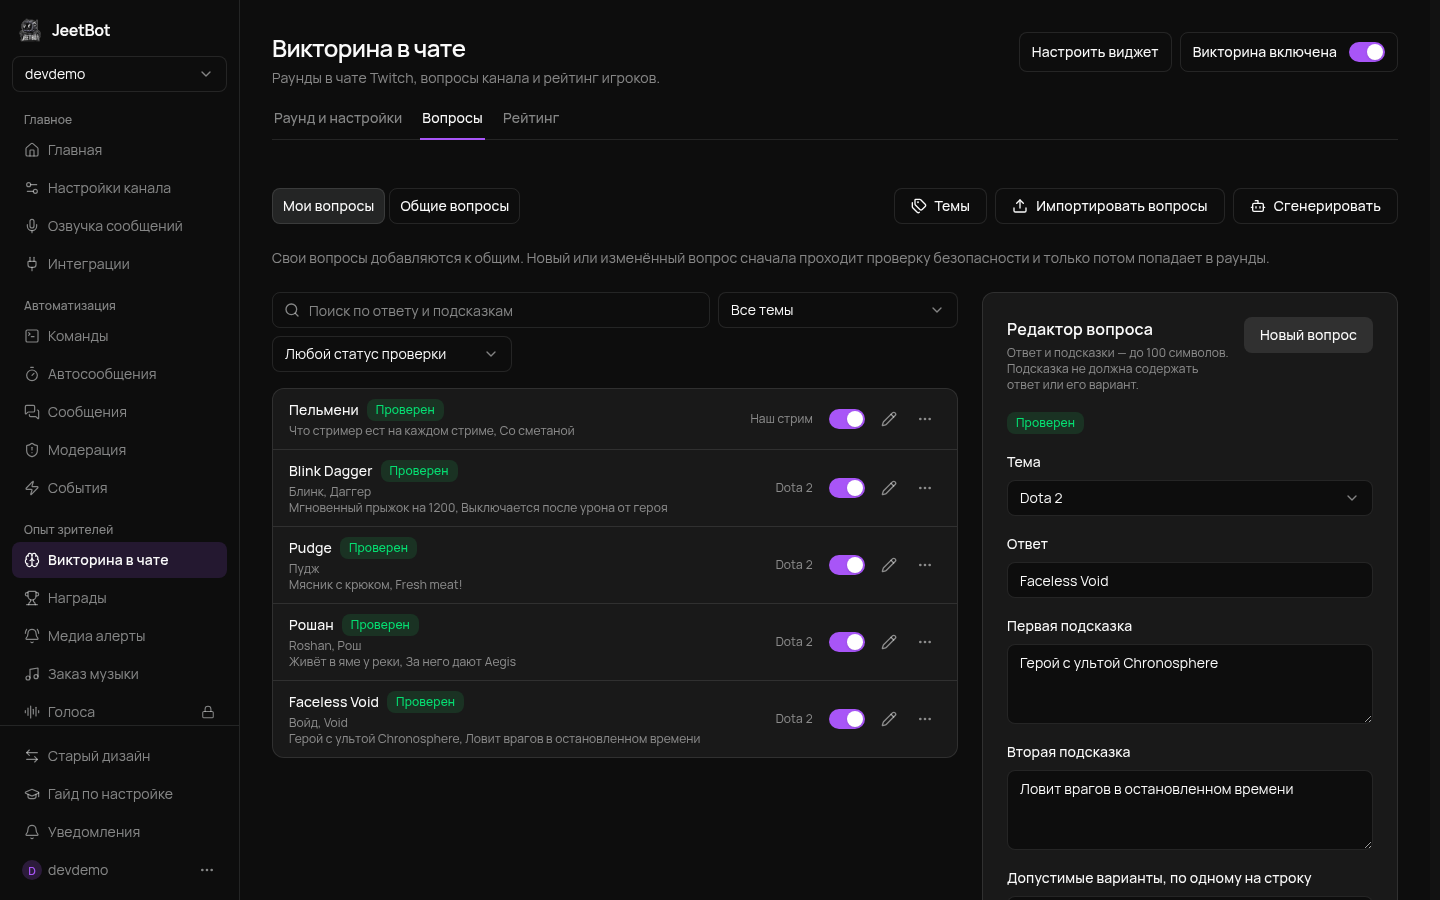Screen dimensions: 1440x900
Task: Open События section
Action: pyautogui.click(x=119, y=488)
